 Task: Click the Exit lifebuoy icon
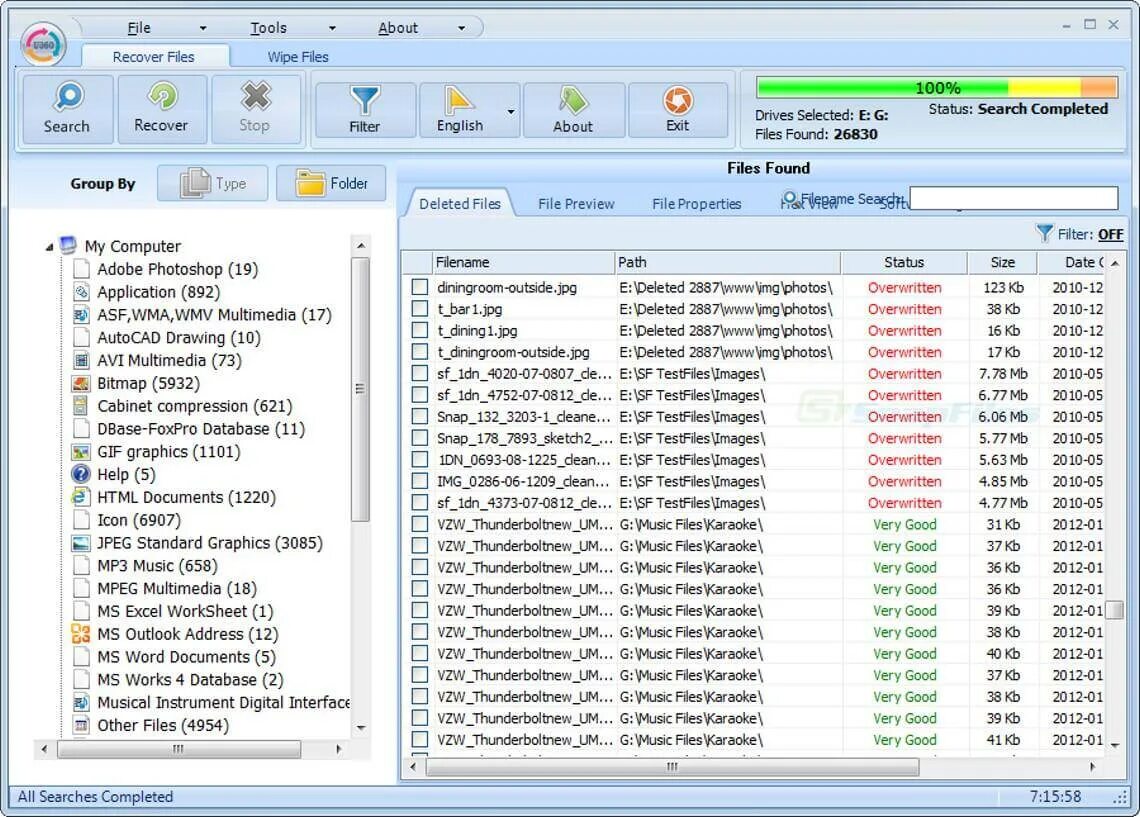(678, 101)
